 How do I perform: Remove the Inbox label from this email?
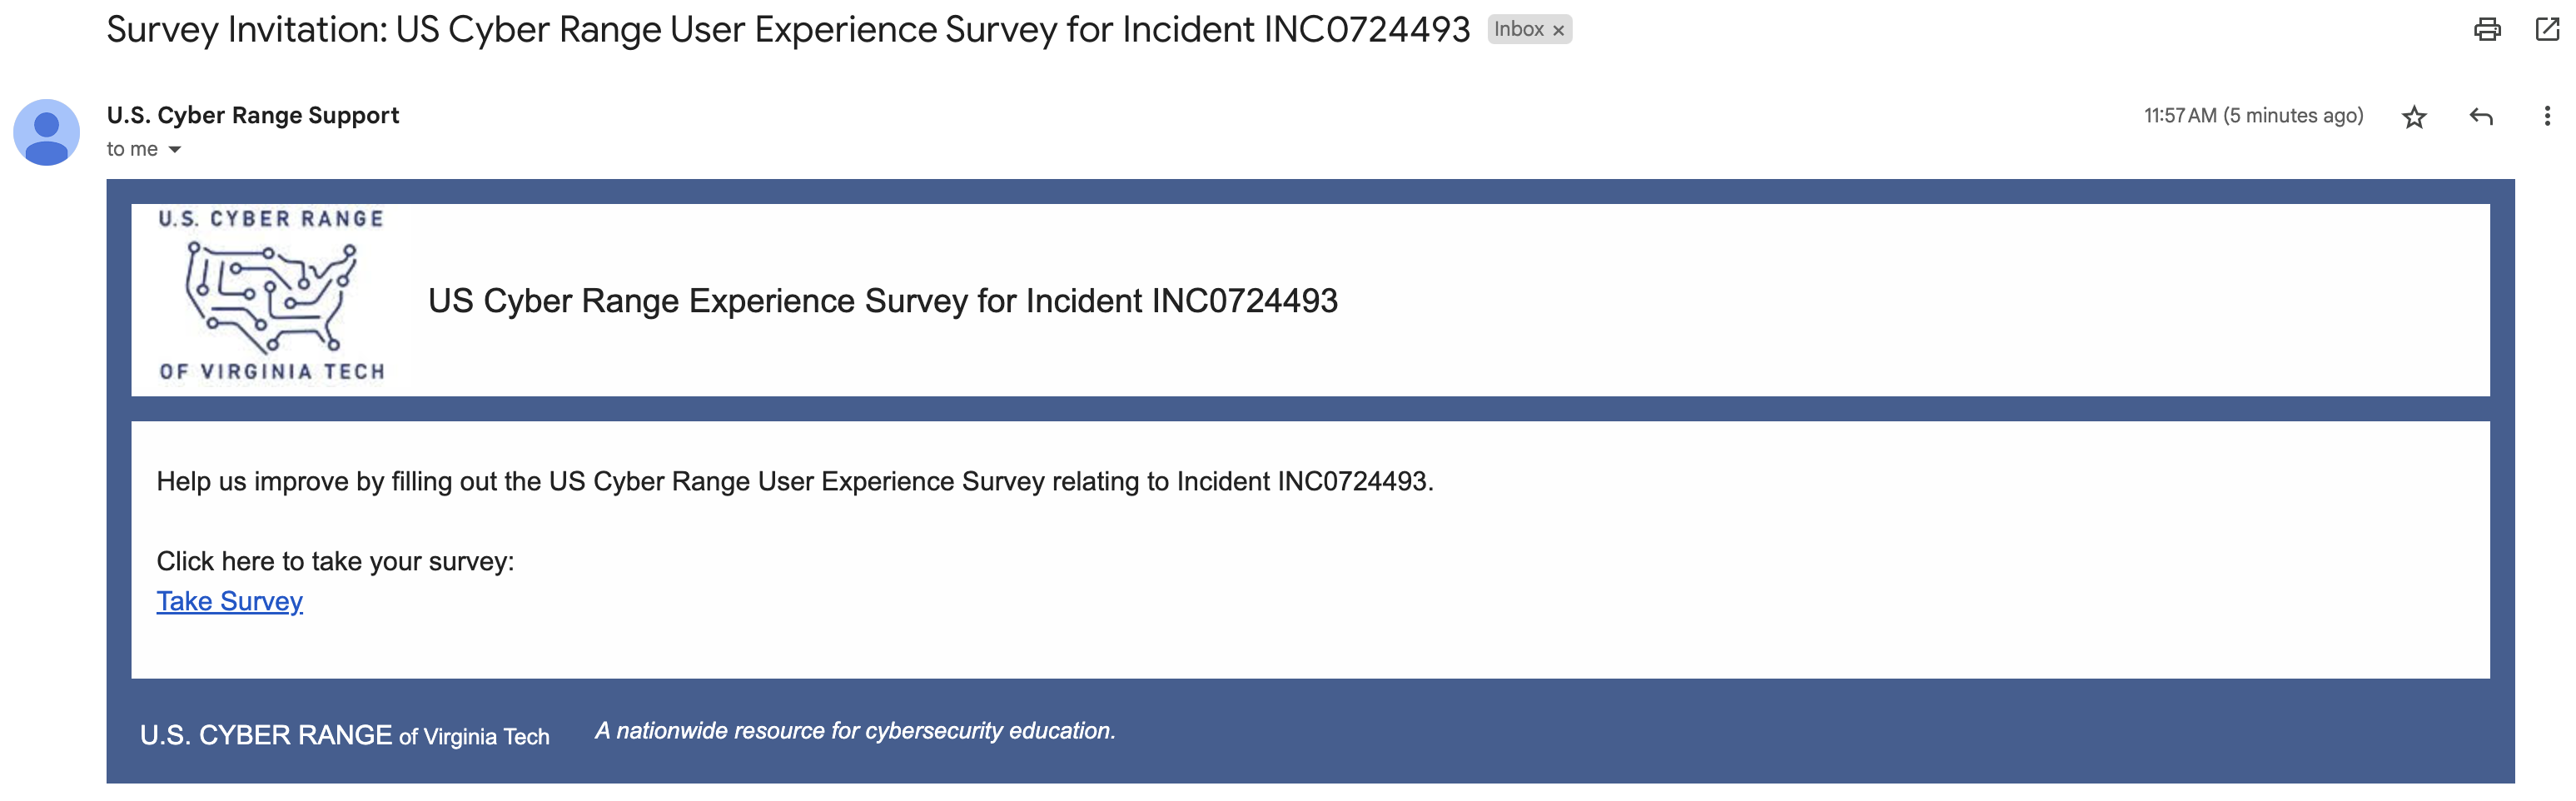(x=1558, y=30)
